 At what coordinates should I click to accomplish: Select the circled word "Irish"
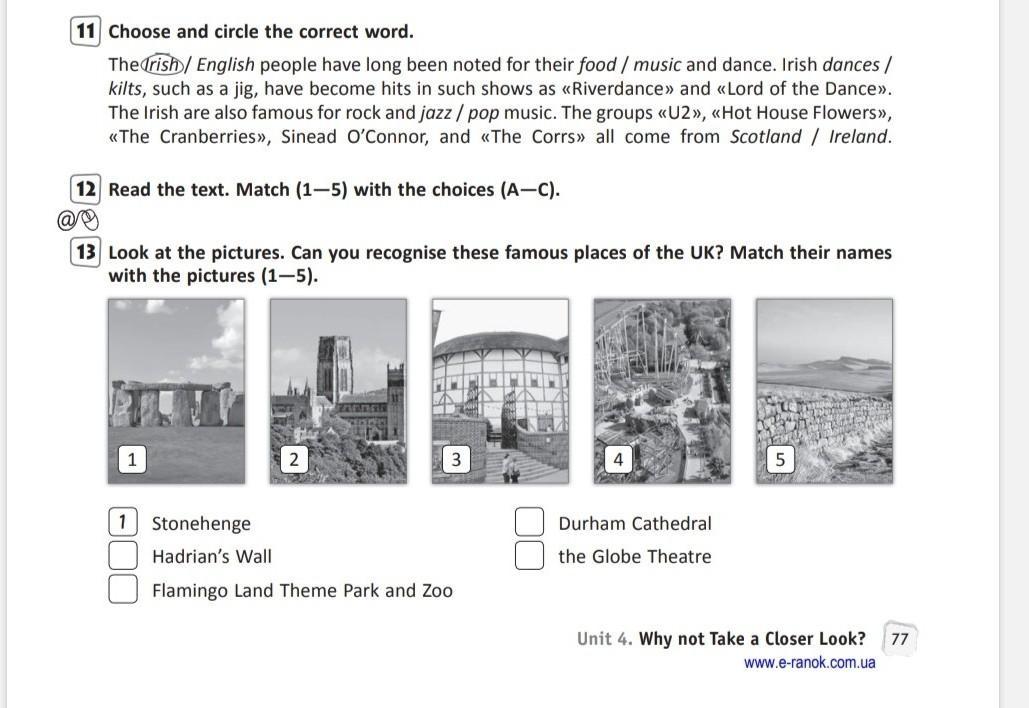(x=164, y=65)
